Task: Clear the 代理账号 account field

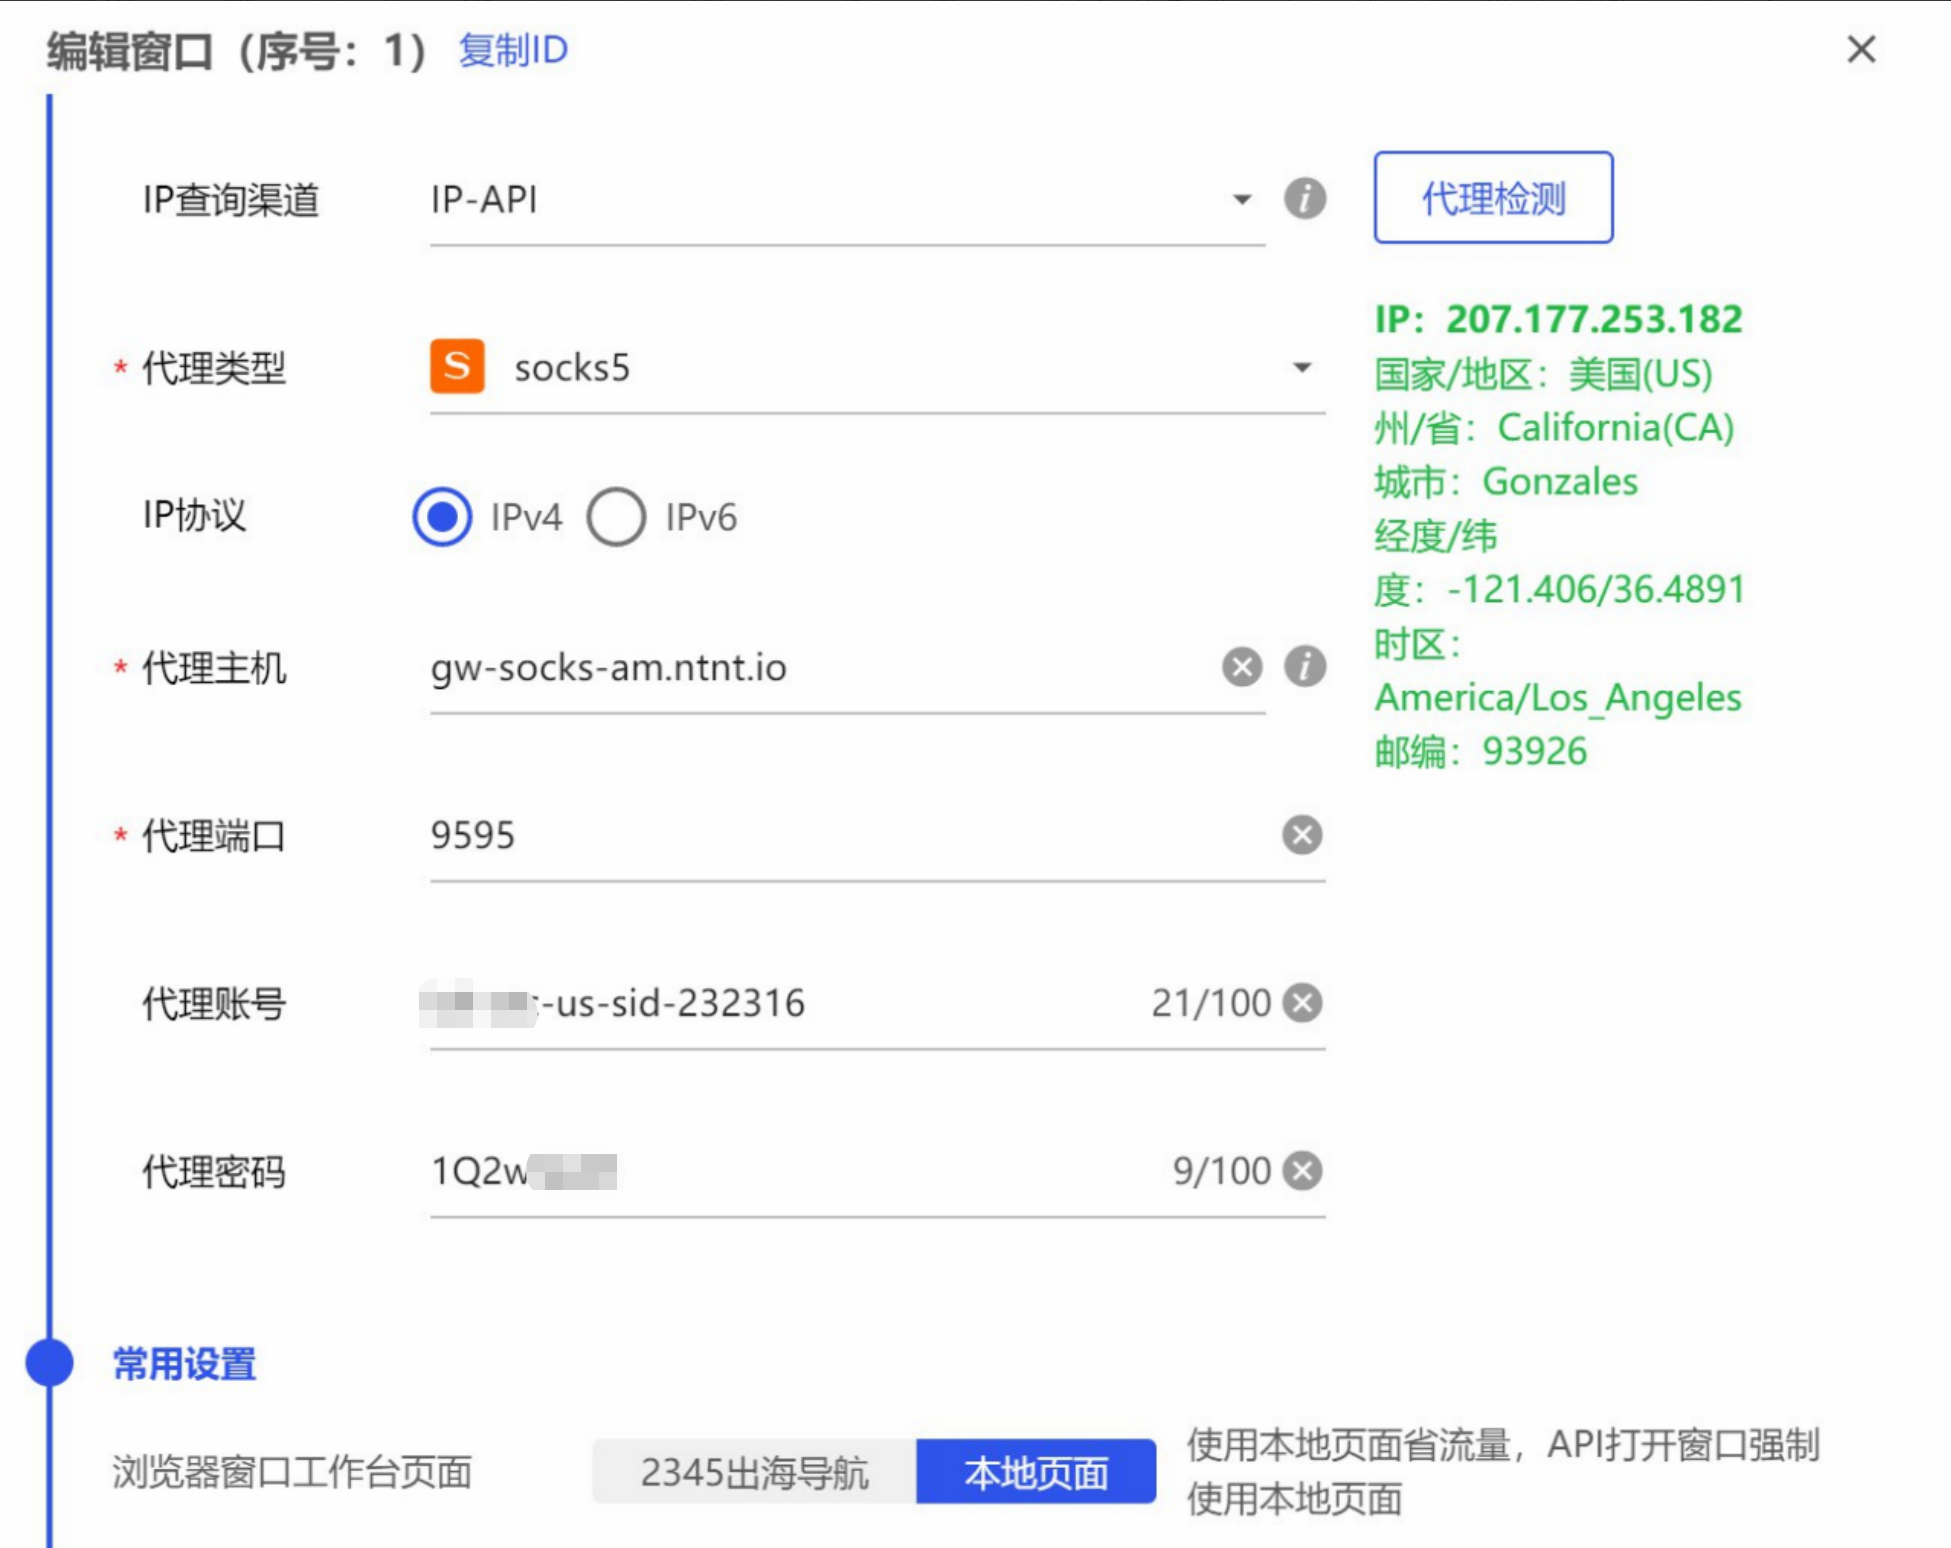Action: point(1301,1002)
